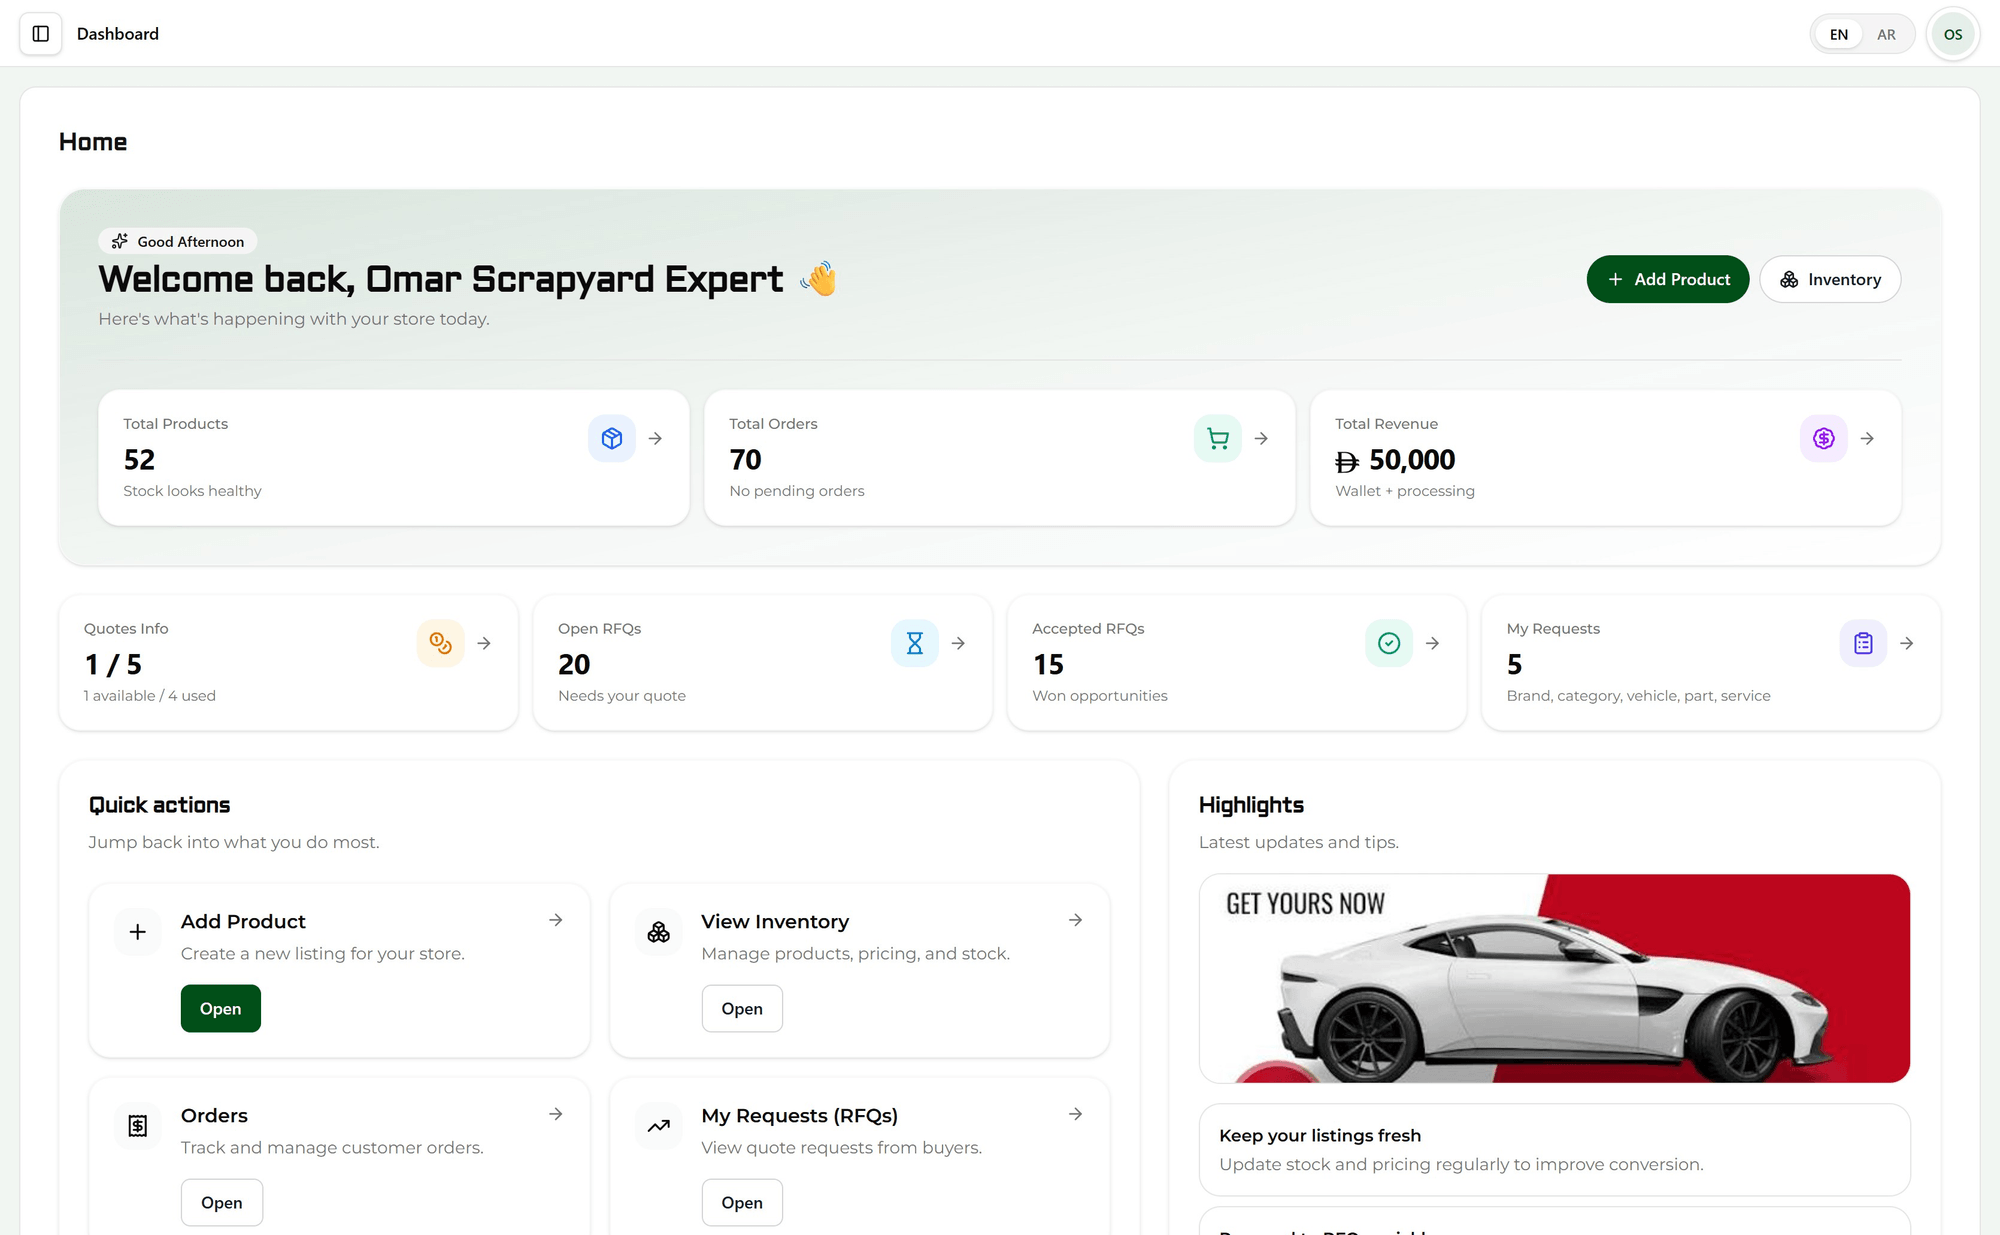Open the Orders quick action
Screen dimensions: 2000x1235
222,1202
